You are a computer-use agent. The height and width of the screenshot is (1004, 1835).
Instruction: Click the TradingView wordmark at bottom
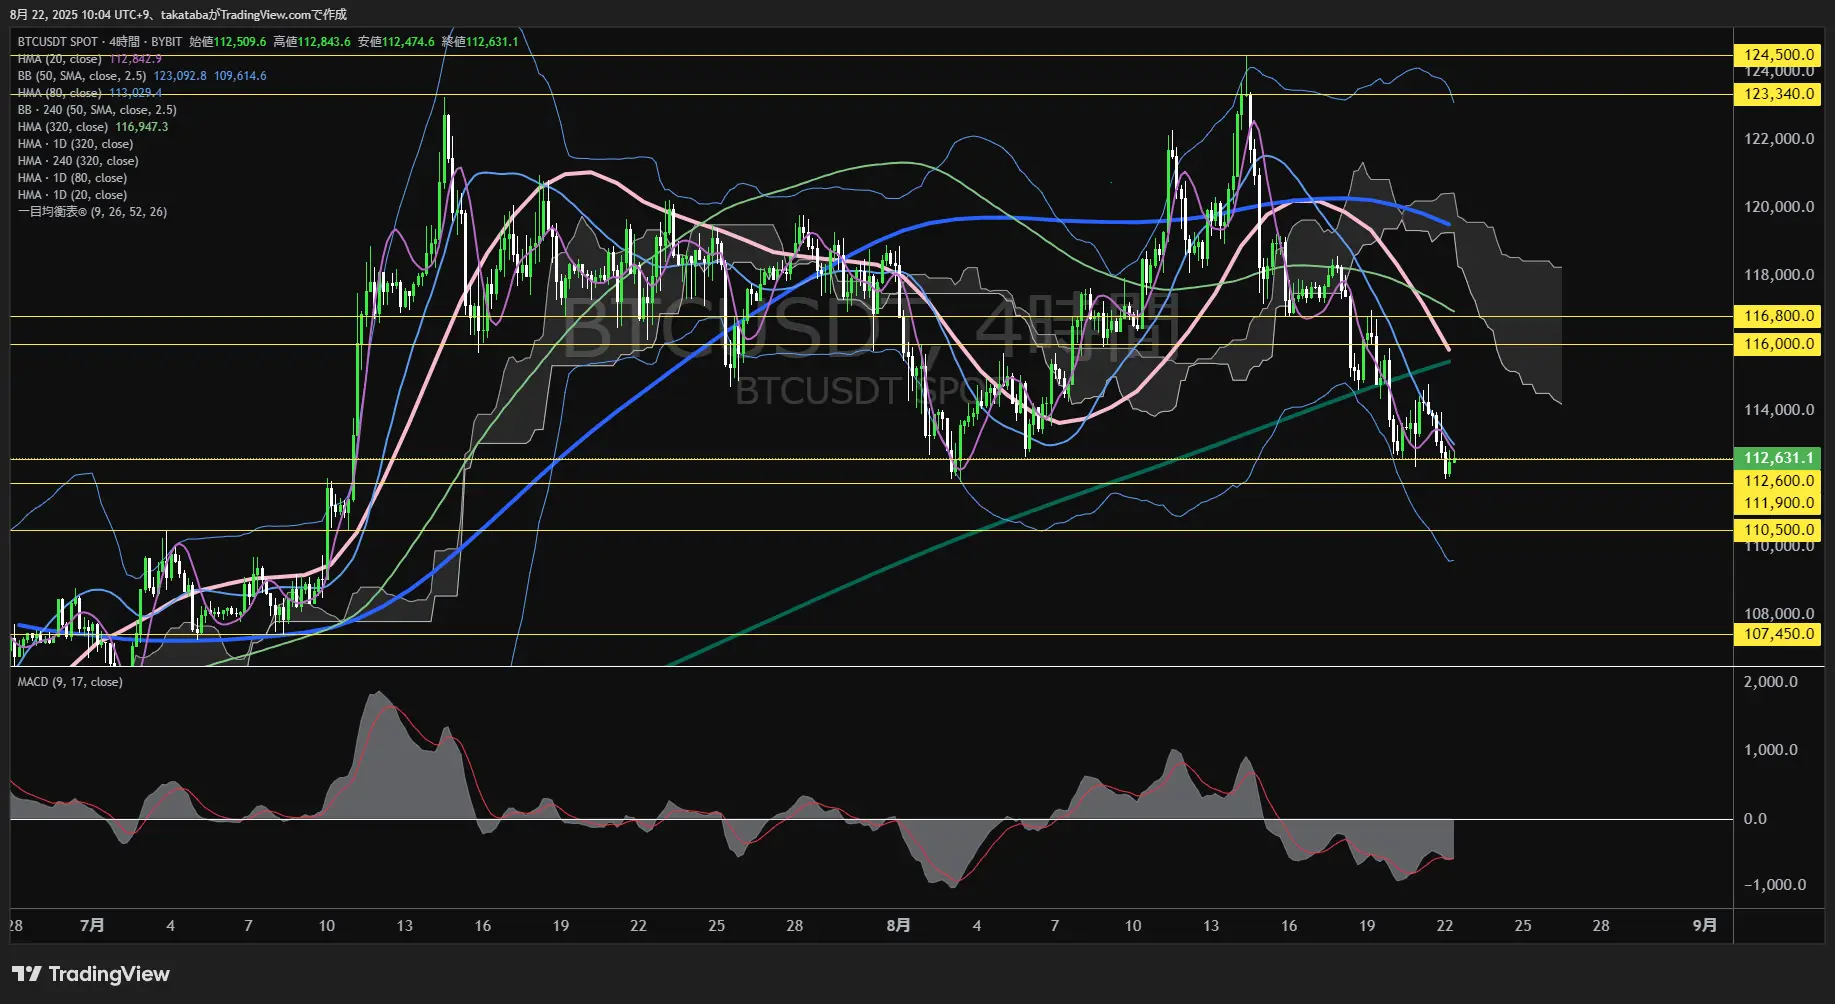pyautogui.click(x=109, y=974)
